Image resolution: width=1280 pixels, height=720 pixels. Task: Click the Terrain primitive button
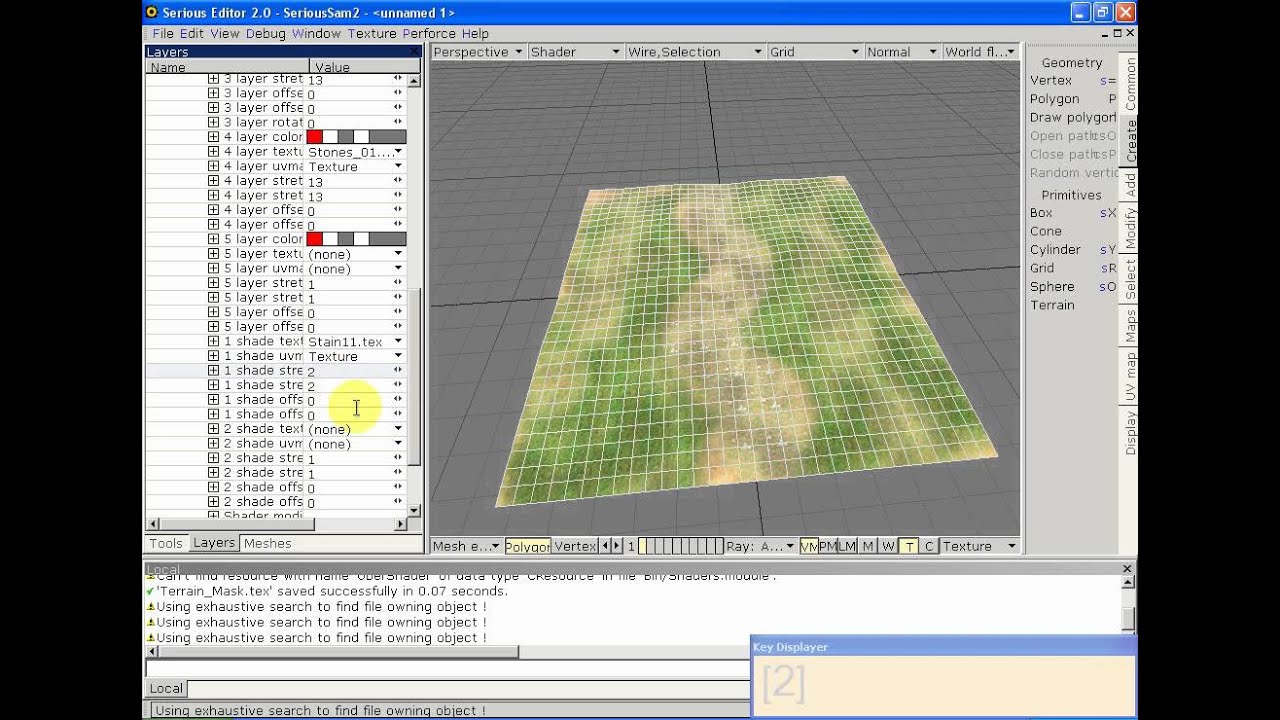click(1052, 305)
